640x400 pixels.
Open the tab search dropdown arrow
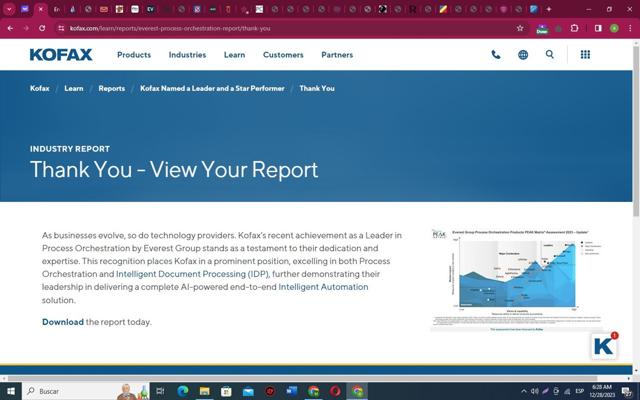coord(9,9)
